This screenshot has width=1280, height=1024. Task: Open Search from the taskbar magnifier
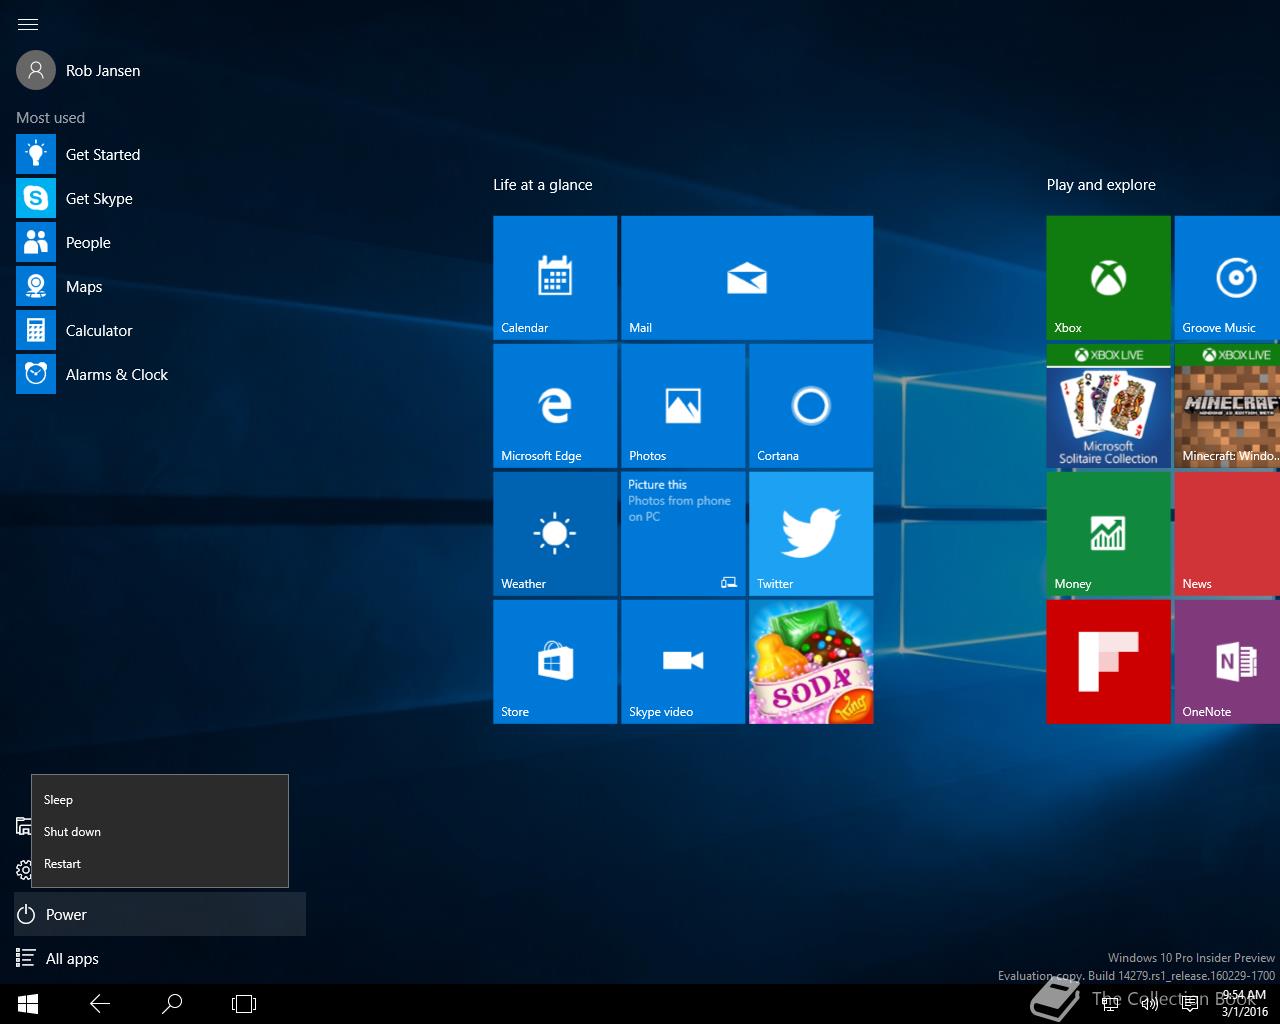tap(172, 1004)
